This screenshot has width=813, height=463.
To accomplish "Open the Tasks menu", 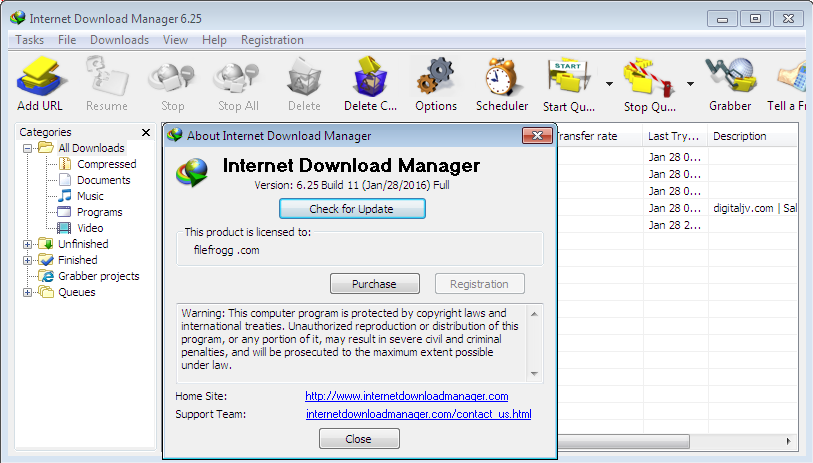I will coord(30,40).
